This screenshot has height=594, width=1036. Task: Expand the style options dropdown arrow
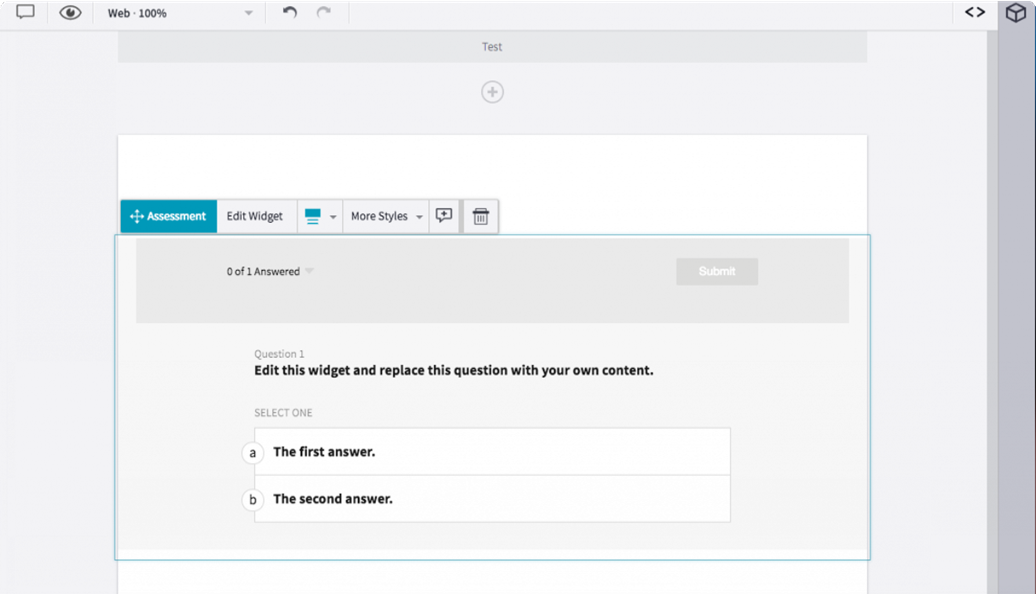(331, 216)
